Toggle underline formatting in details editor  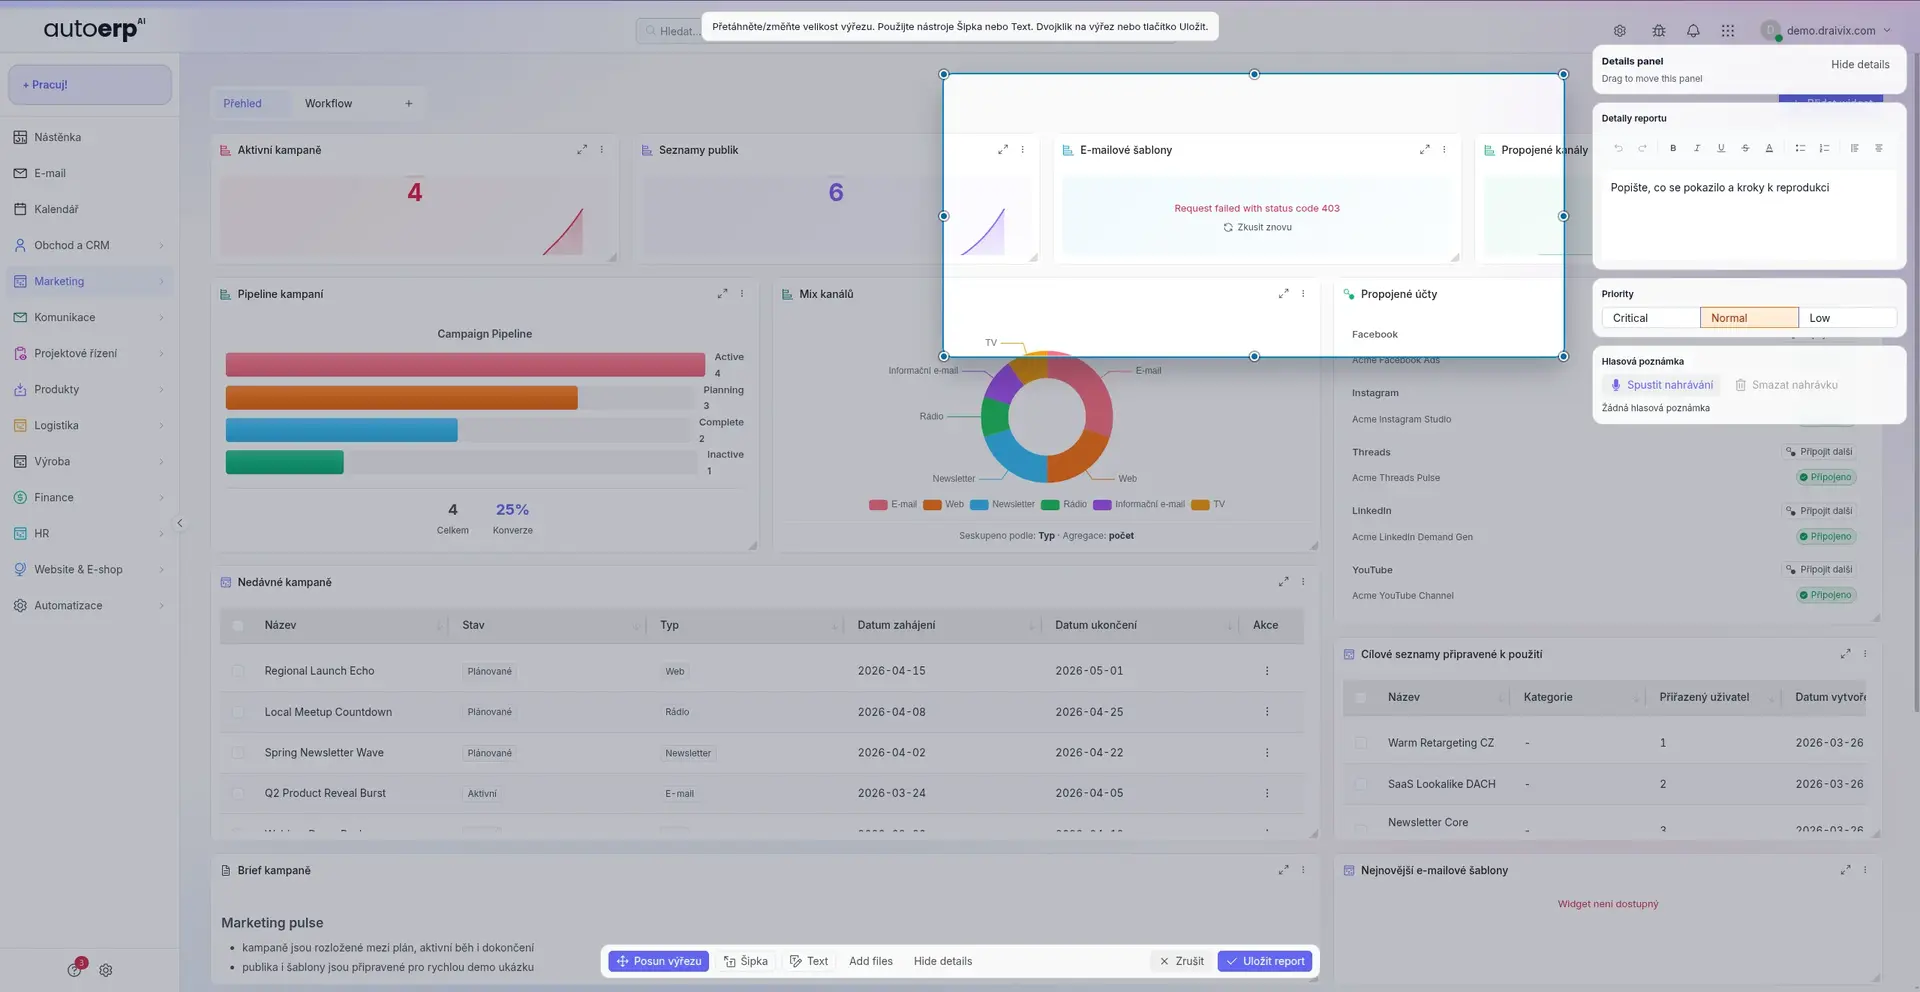pos(1721,148)
